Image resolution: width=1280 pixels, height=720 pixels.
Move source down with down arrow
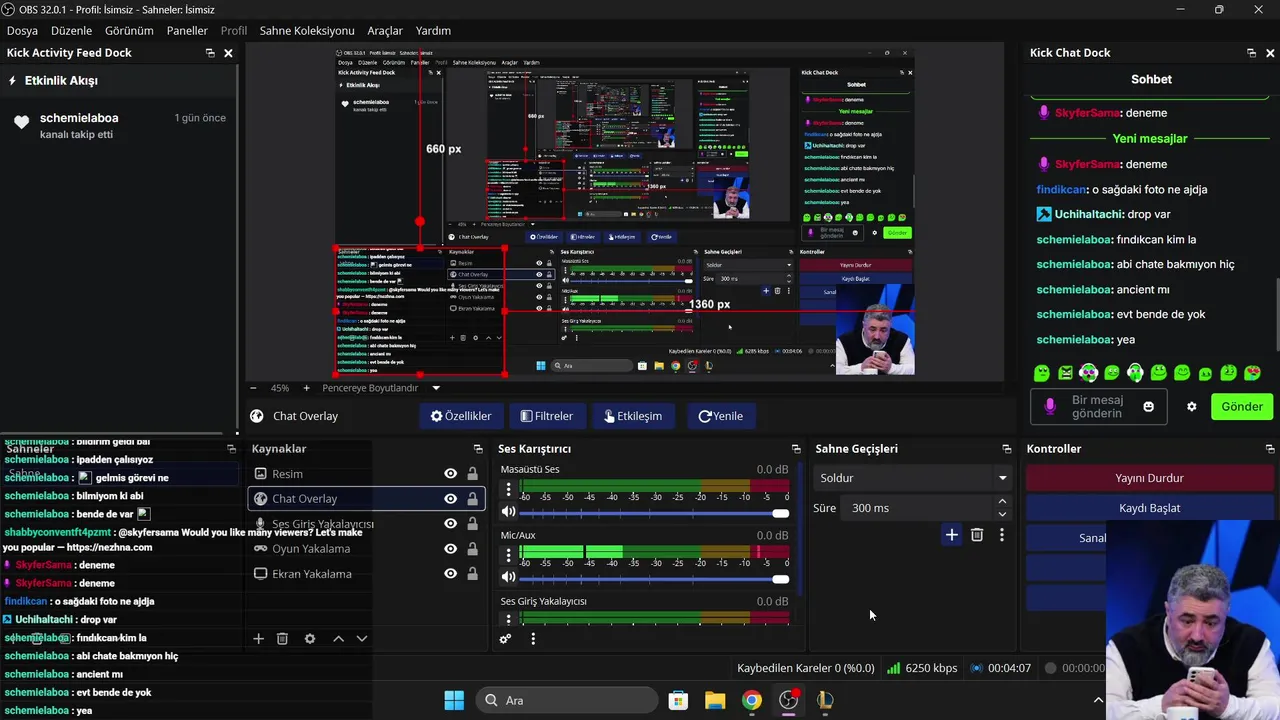pyautogui.click(x=362, y=639)
